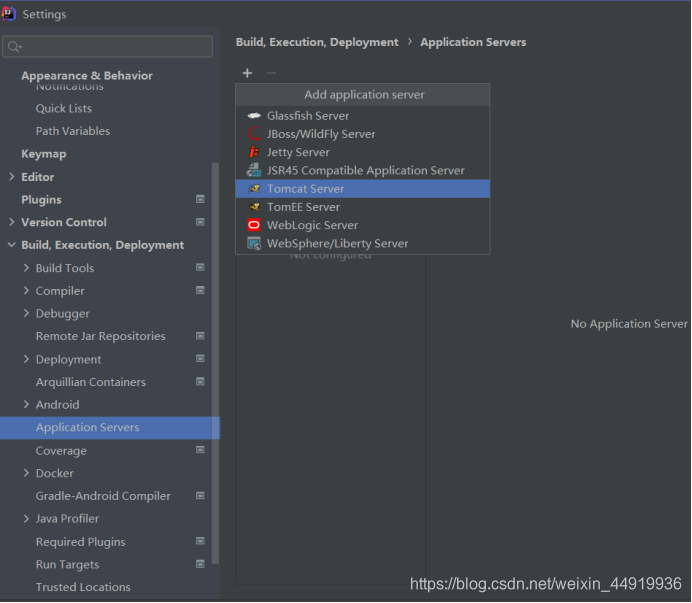The image size is (692, 603).
Task: Click the plus icon to add server
Action: pyautogui.click(x=247, y=73)
